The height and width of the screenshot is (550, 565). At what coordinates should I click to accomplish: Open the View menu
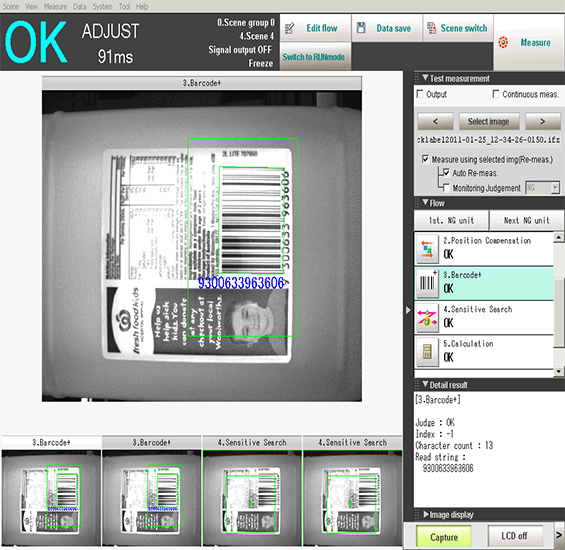(31, 6)
